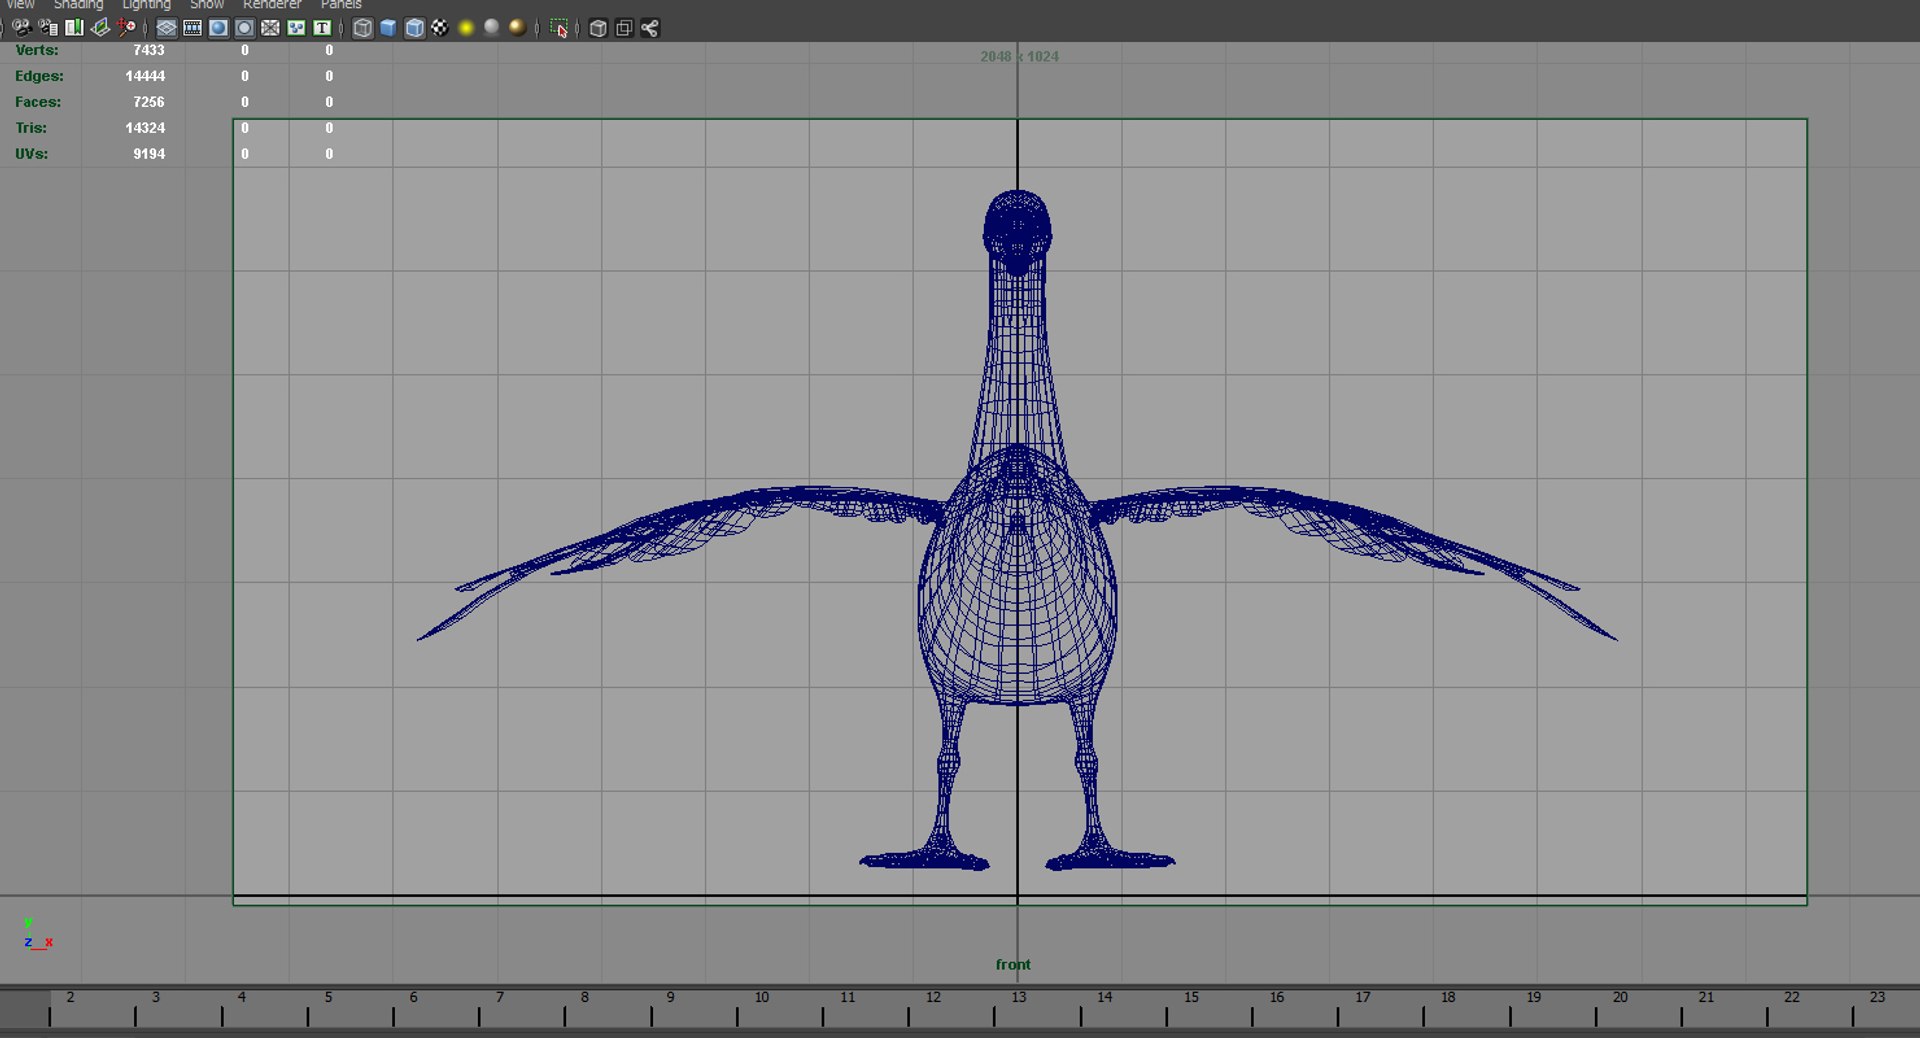Enable Wireframe on Shaded cube icon
This screenshot has width=1920, height=1038.
414,28
